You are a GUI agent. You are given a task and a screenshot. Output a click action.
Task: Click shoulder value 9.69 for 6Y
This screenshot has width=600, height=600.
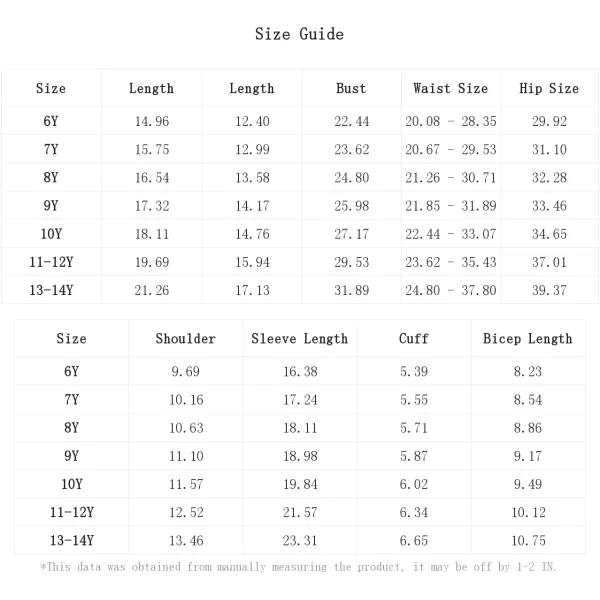[x=186, y=372]
